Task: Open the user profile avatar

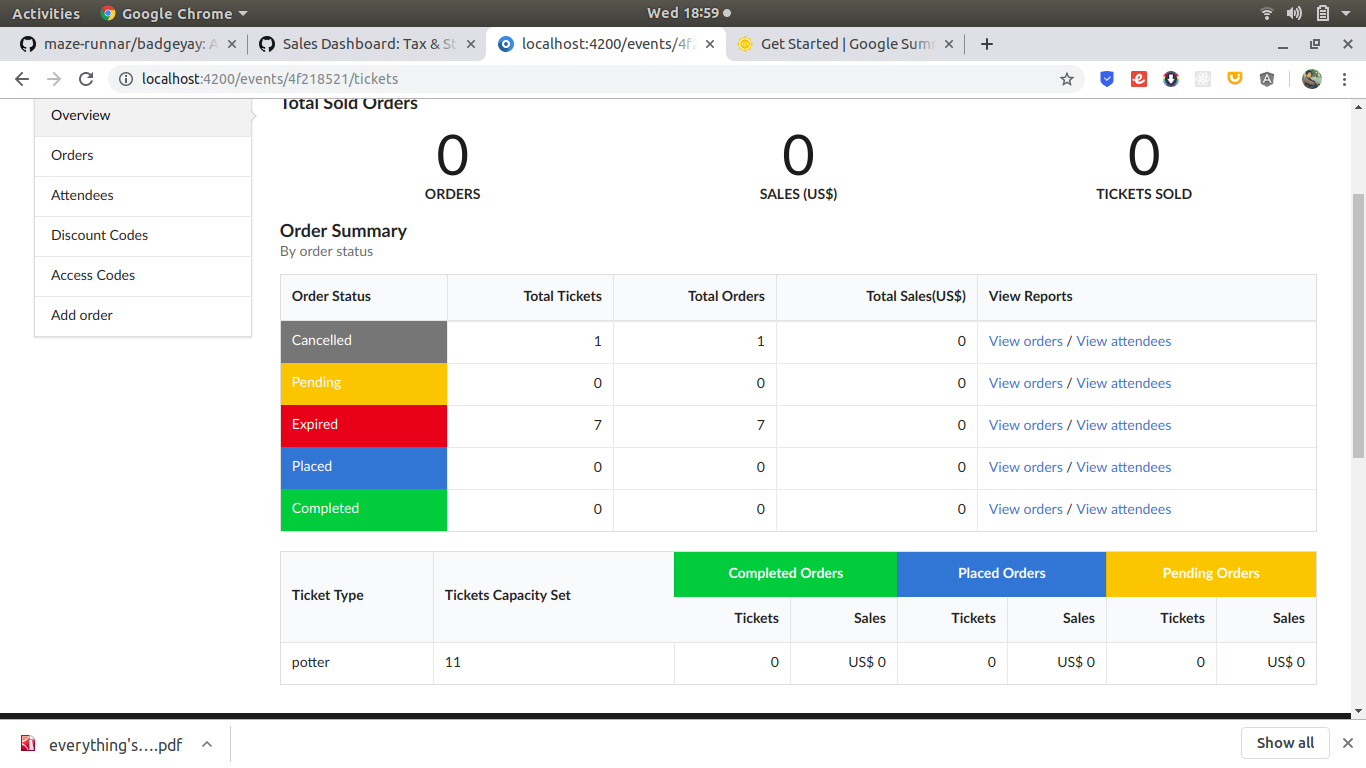Action: pyautogui.click(x=1312, y=79)
